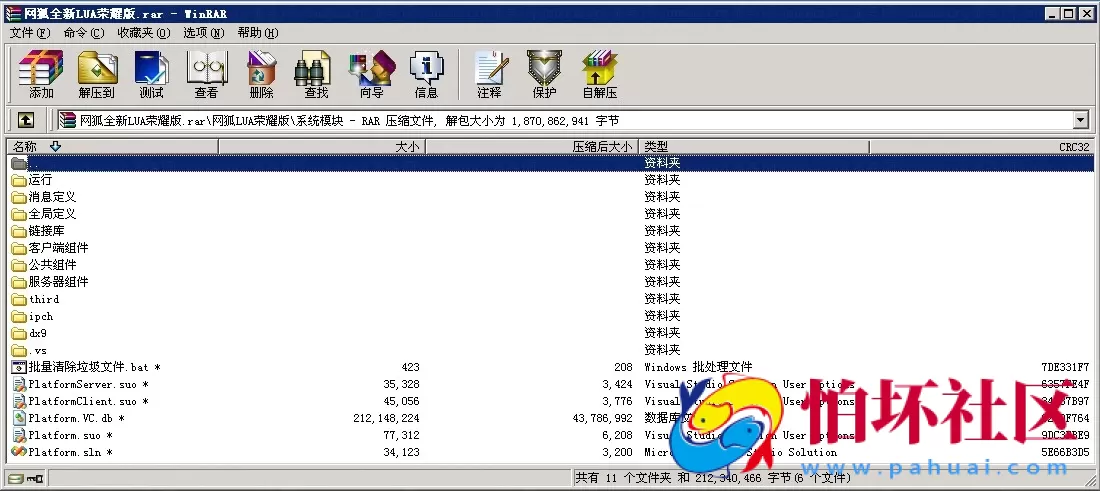Click the size value 77,312
Screen dimensions: 1100x491
point(401,435)
